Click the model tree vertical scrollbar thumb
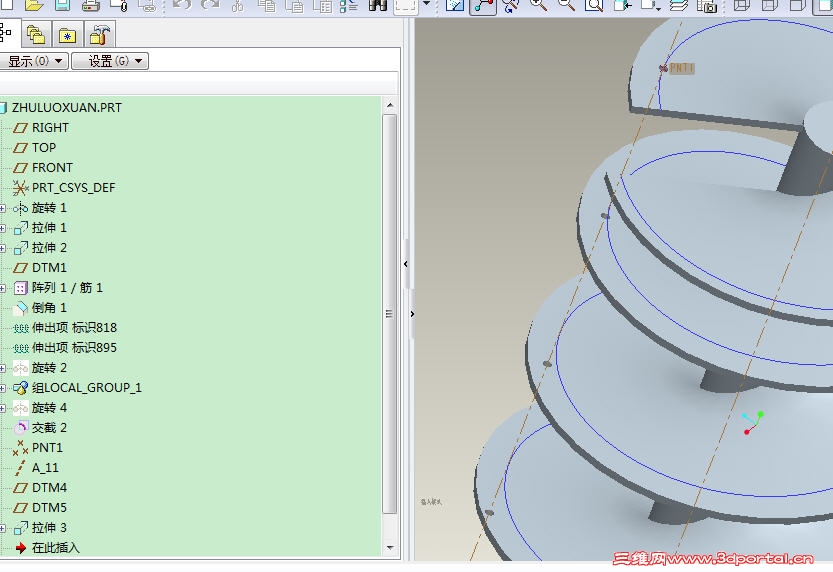833x572 pixels. click(x=389, y=314)
